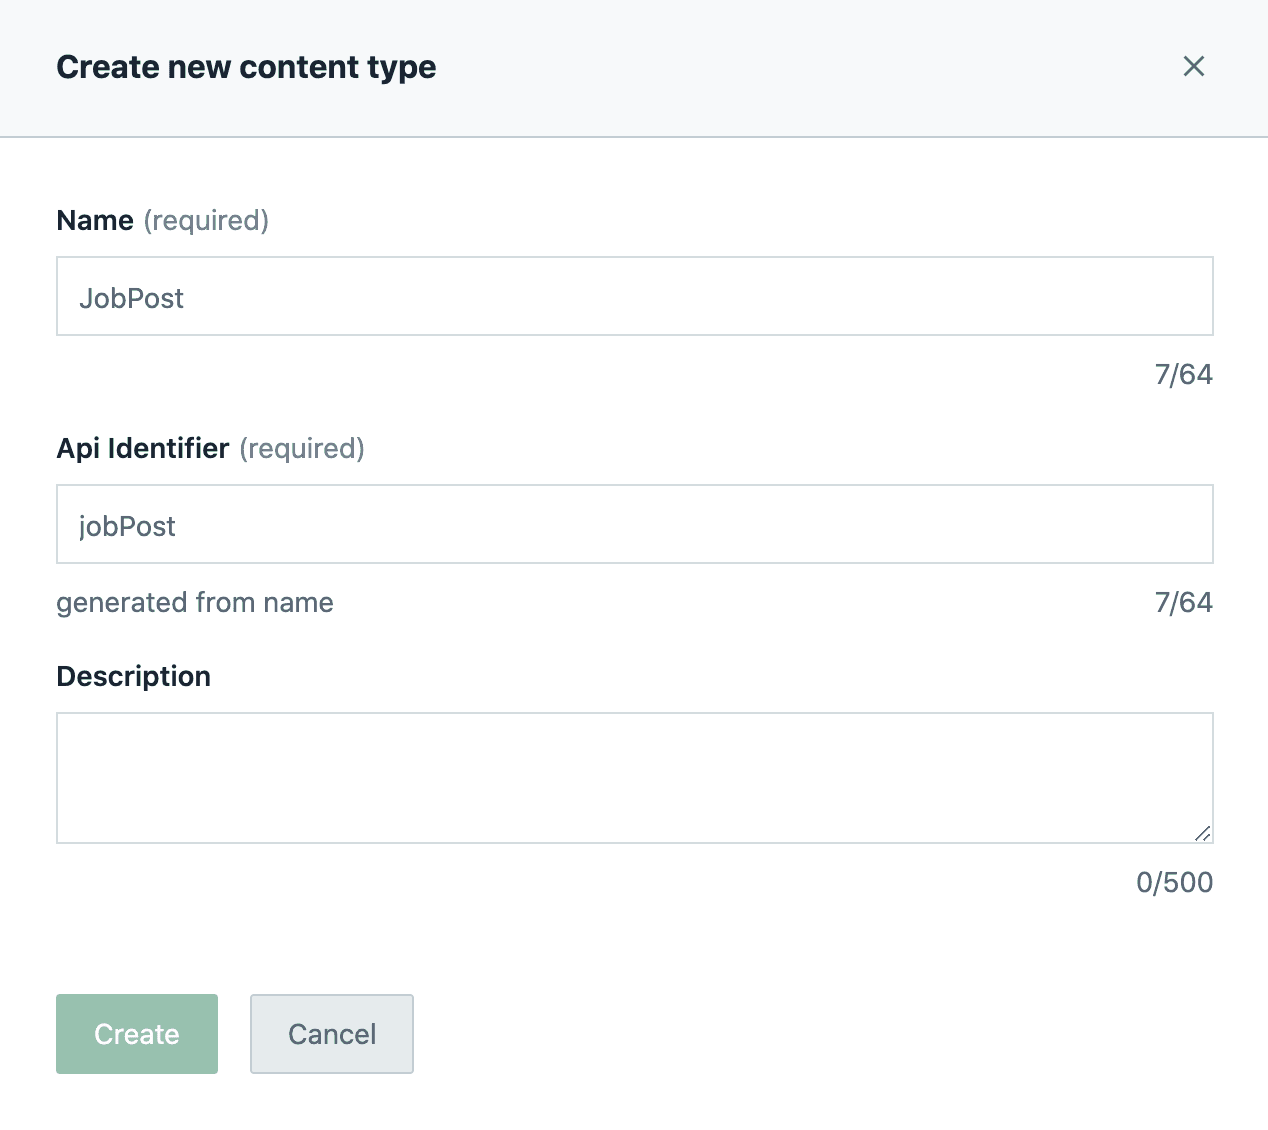Viewport: 1268px width, 1130px height.
Task: Click the 'Create new content type' dialog title
Action: [246, 67]
